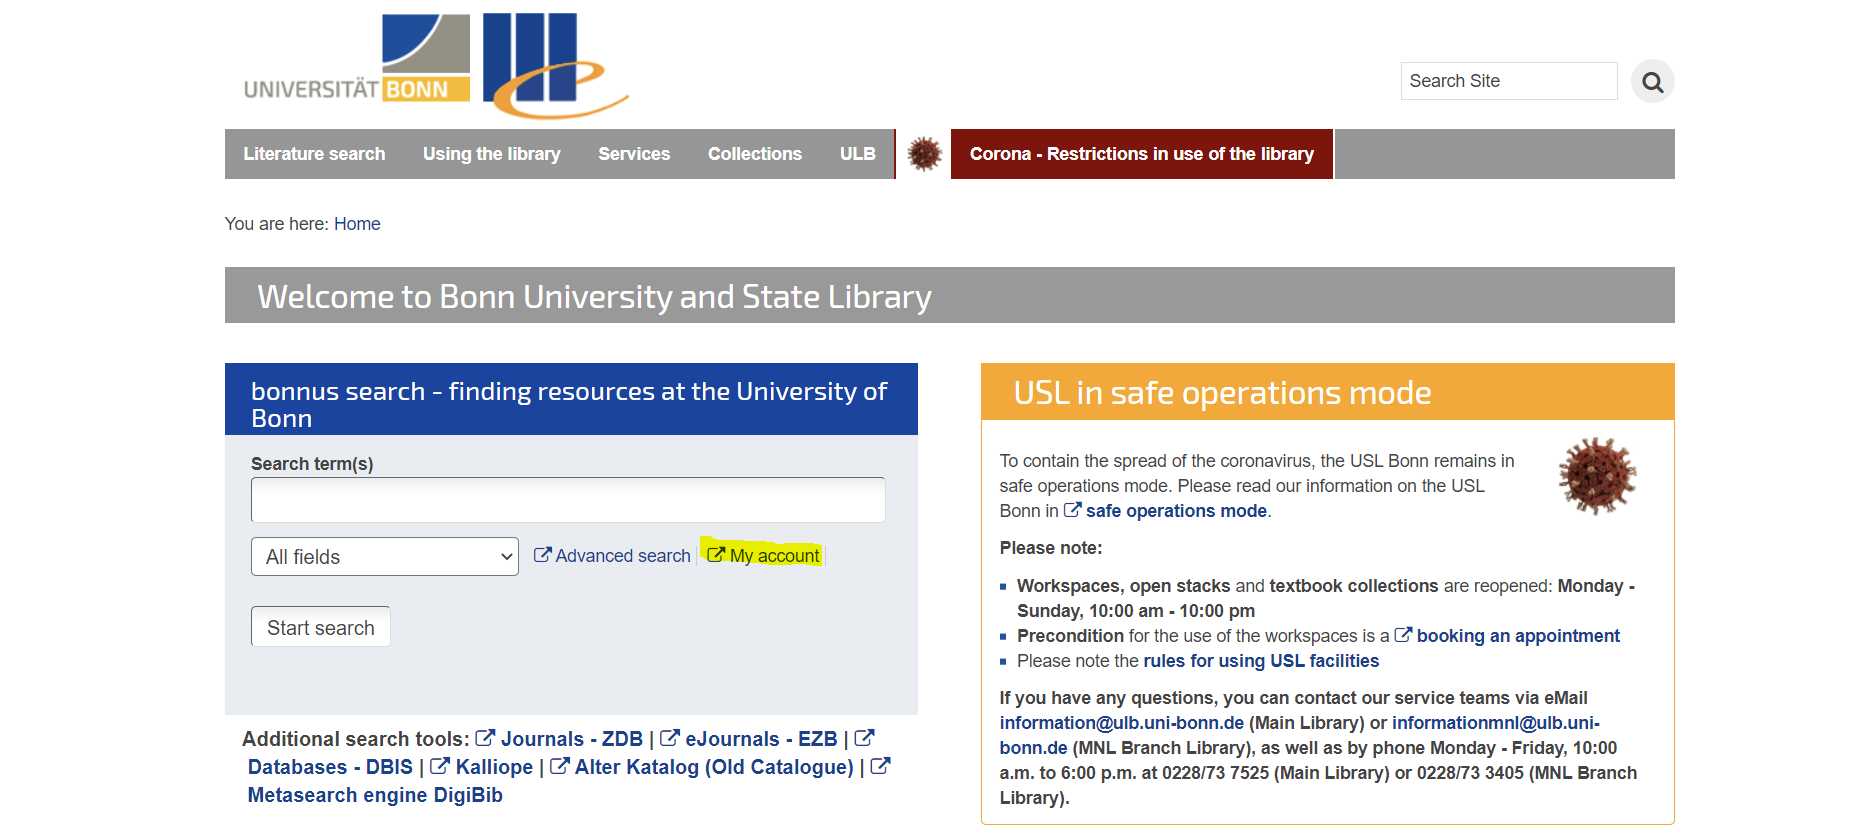This screenshot has width=1858, height=834.
Task: Click the coronavirus image in USL panel
Action: click(x=1597, y=476)
